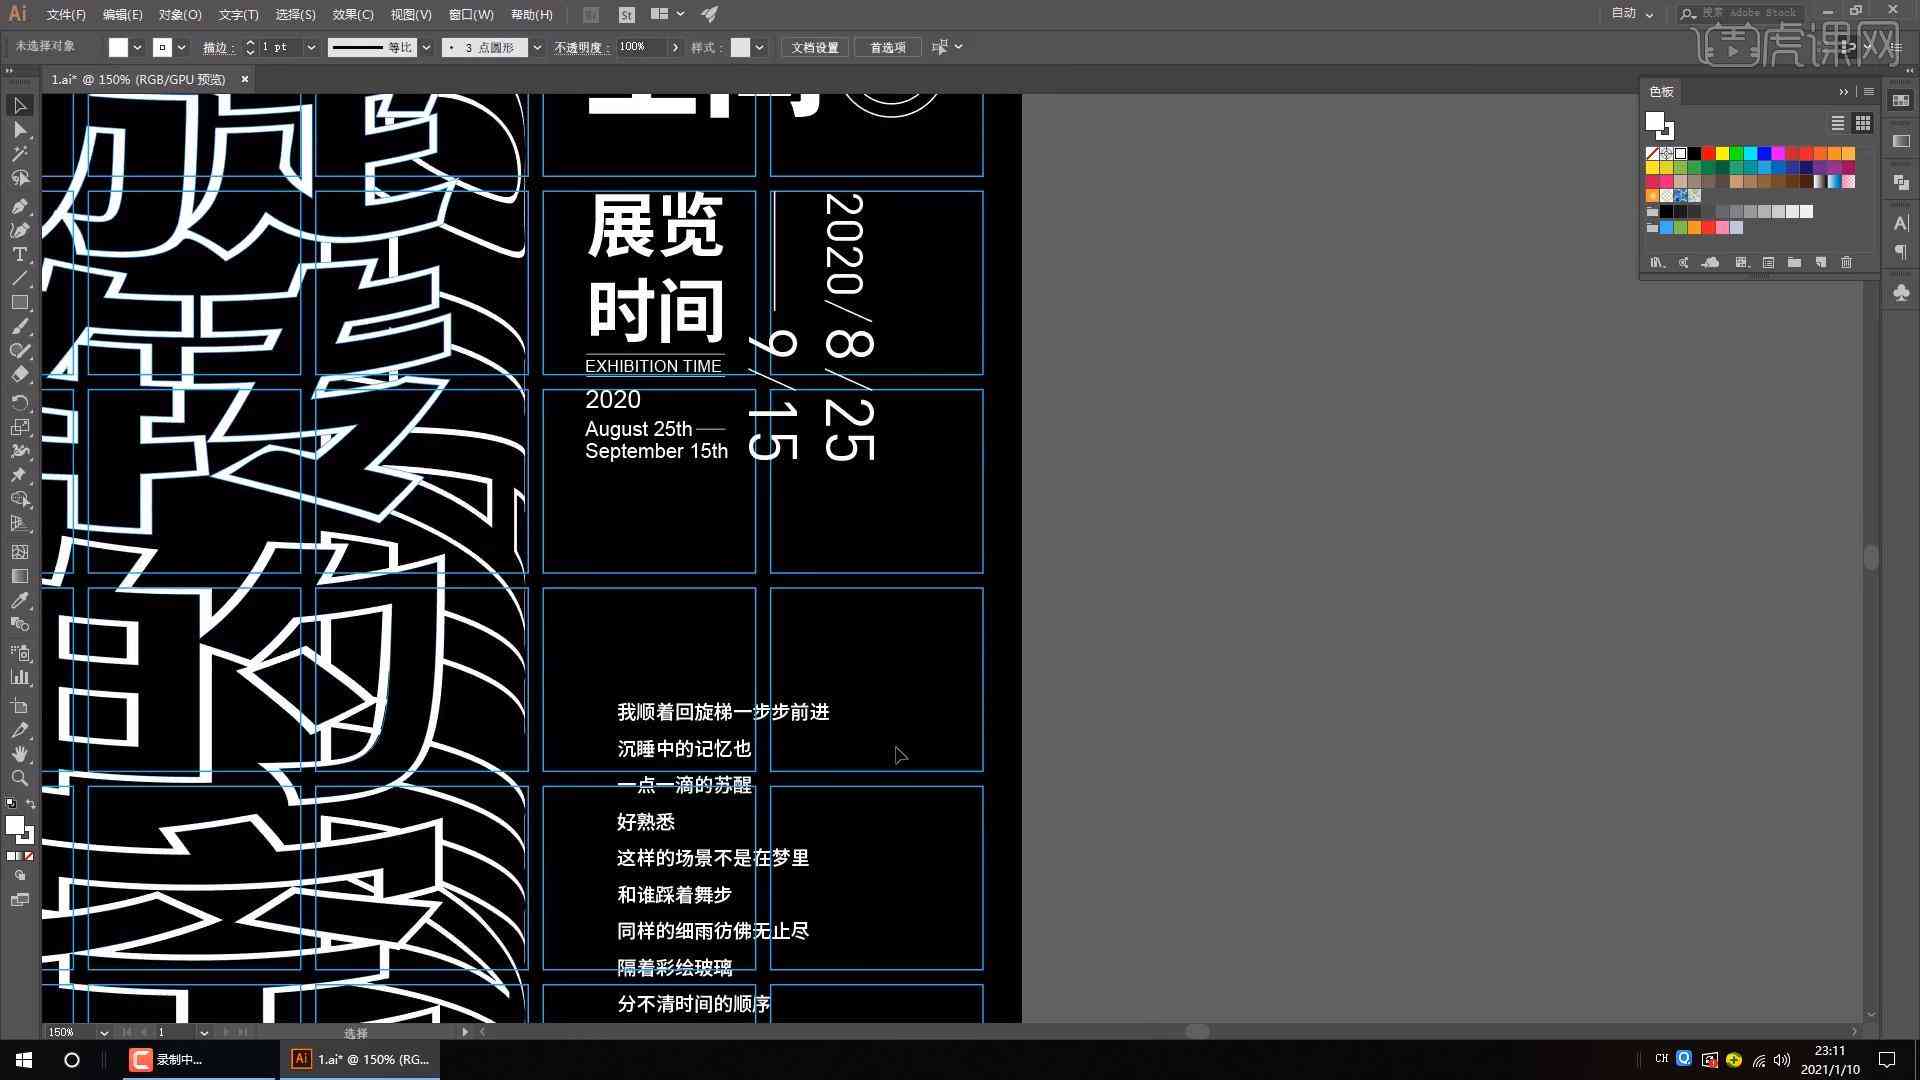Open the 效果(C) menu

(x=353, y=14)
